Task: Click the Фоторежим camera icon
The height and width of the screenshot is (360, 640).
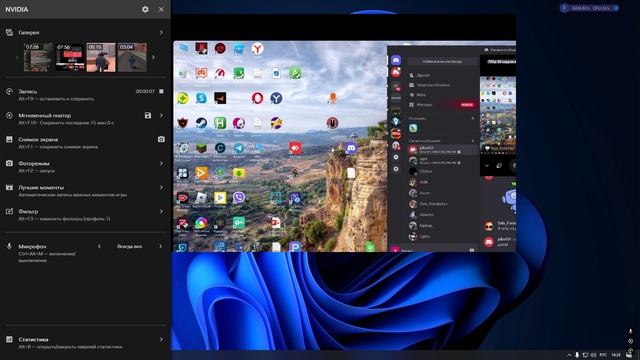Action: pyautogui.click(x=9, y=163)
